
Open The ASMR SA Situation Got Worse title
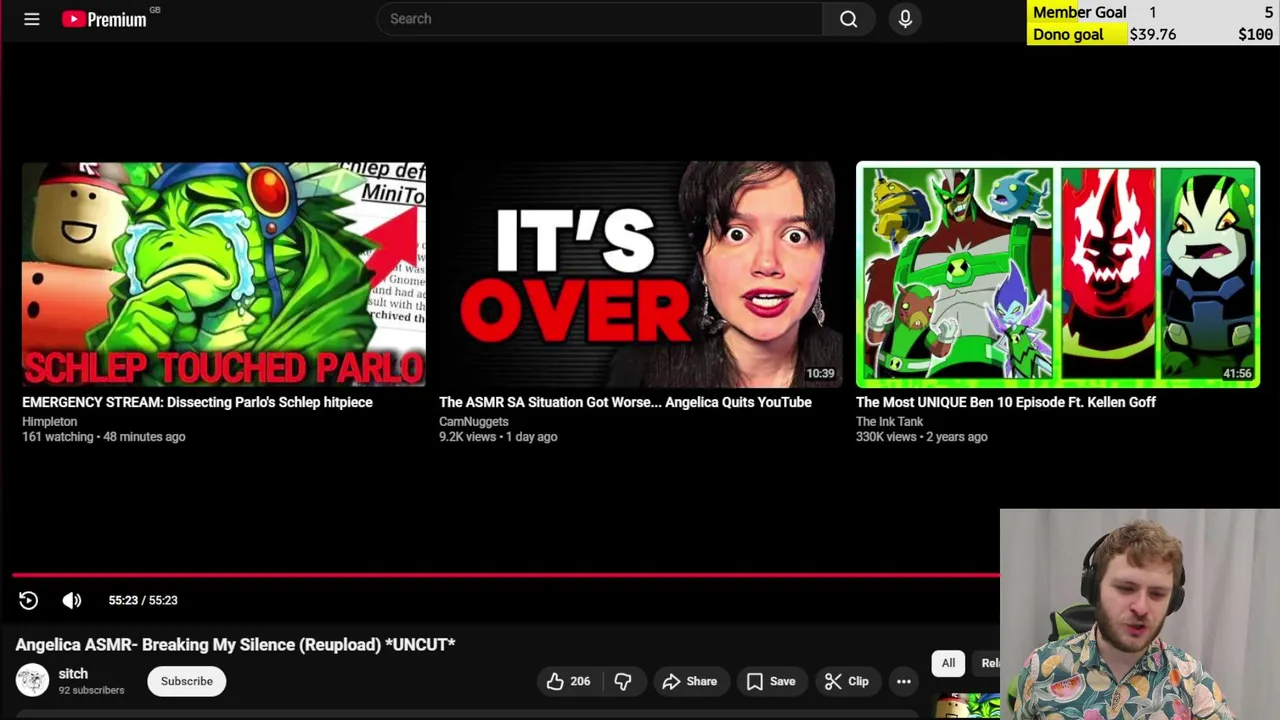[625, 402]
